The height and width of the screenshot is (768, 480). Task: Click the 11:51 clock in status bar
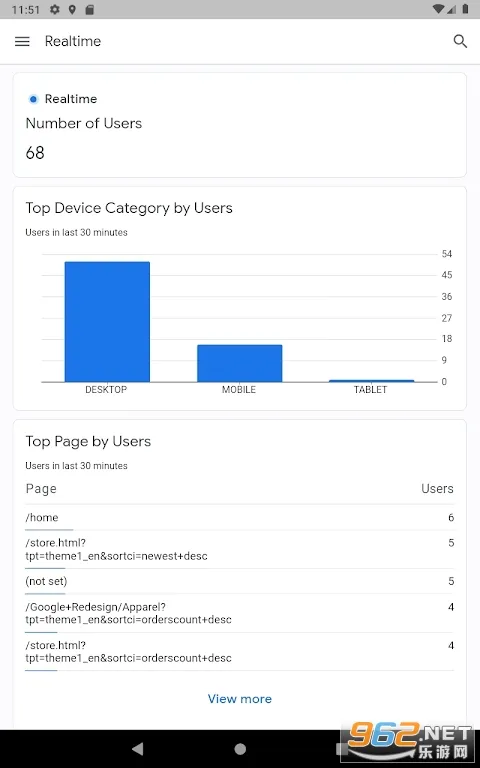(25, 10)
